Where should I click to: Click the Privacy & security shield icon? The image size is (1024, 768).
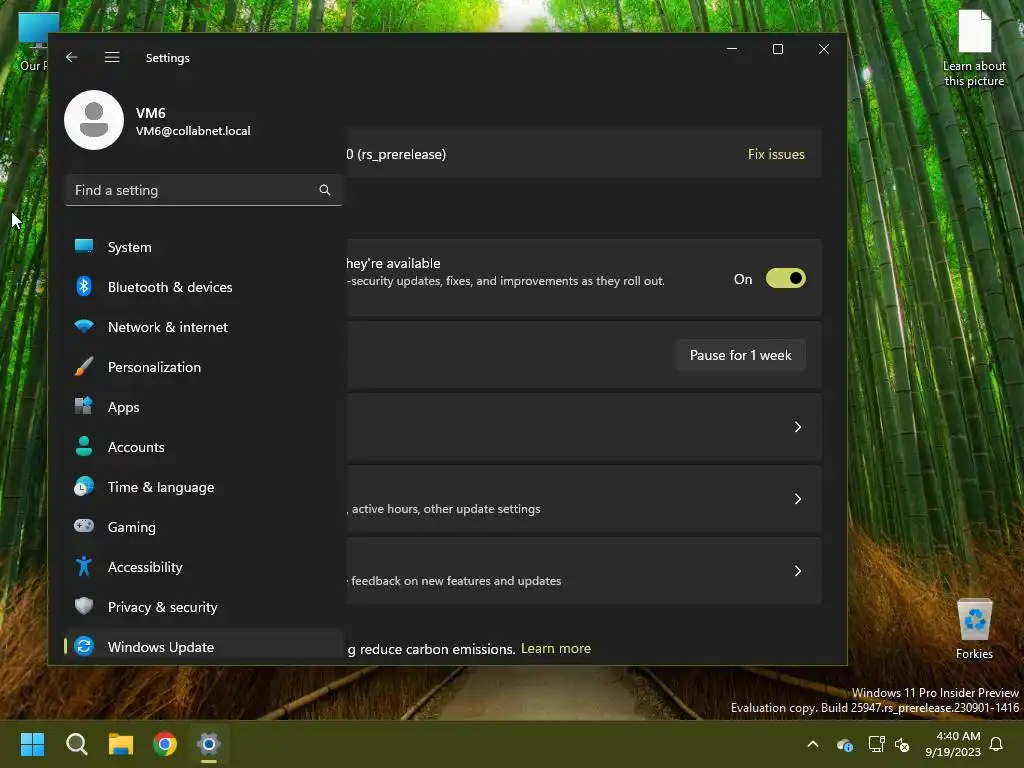[84, 606]
